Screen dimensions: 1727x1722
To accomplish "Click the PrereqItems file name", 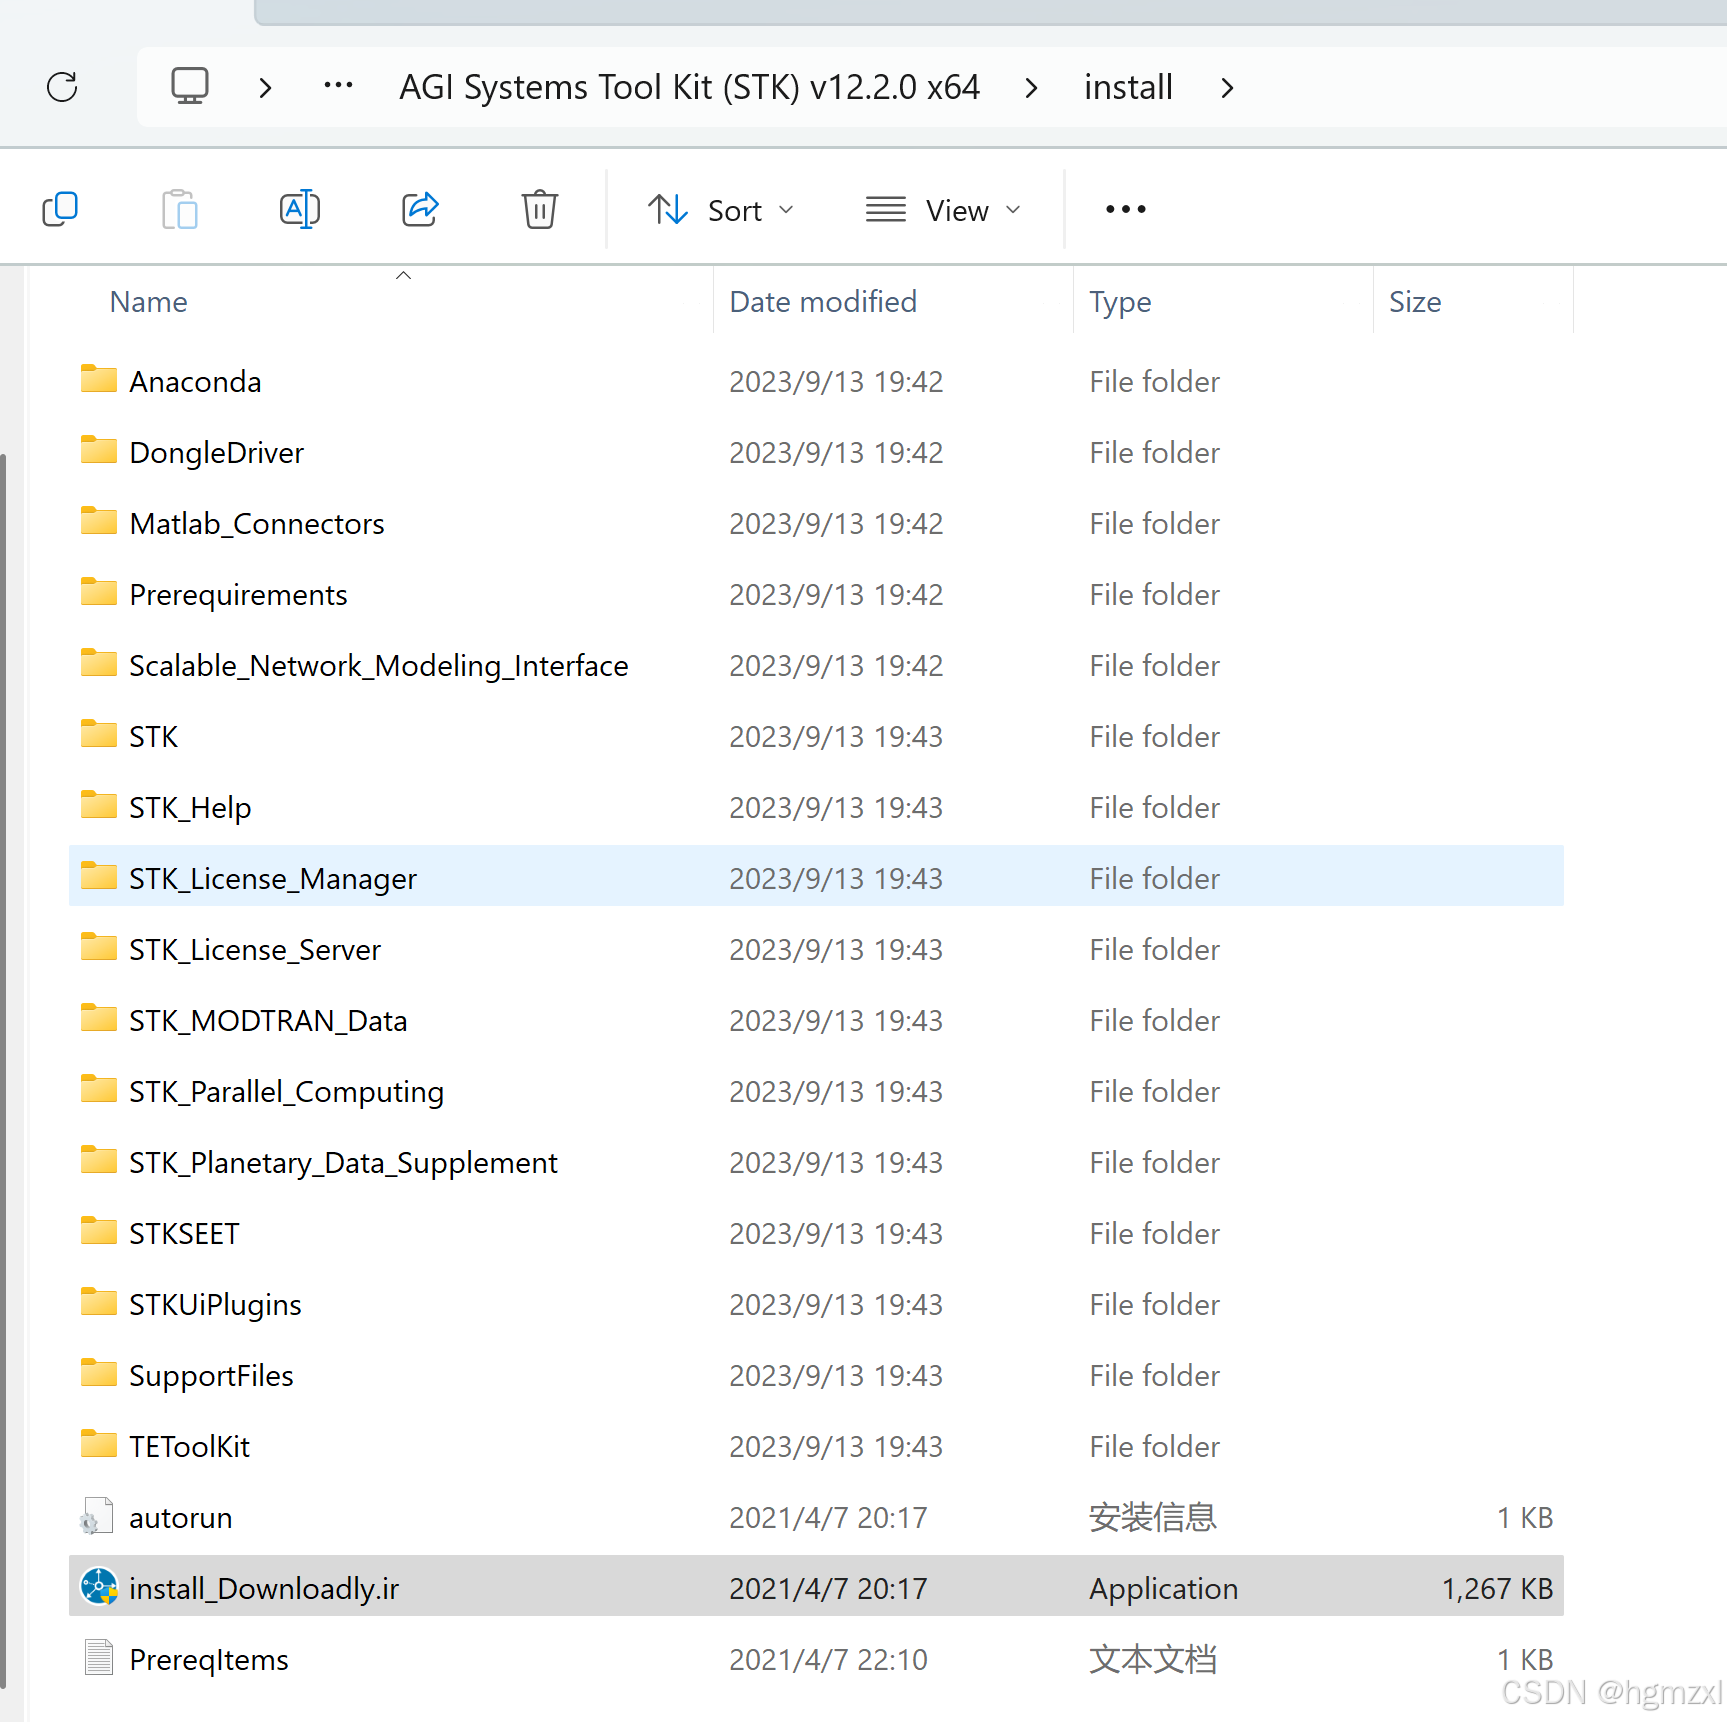I will (x=209, y=1659).
